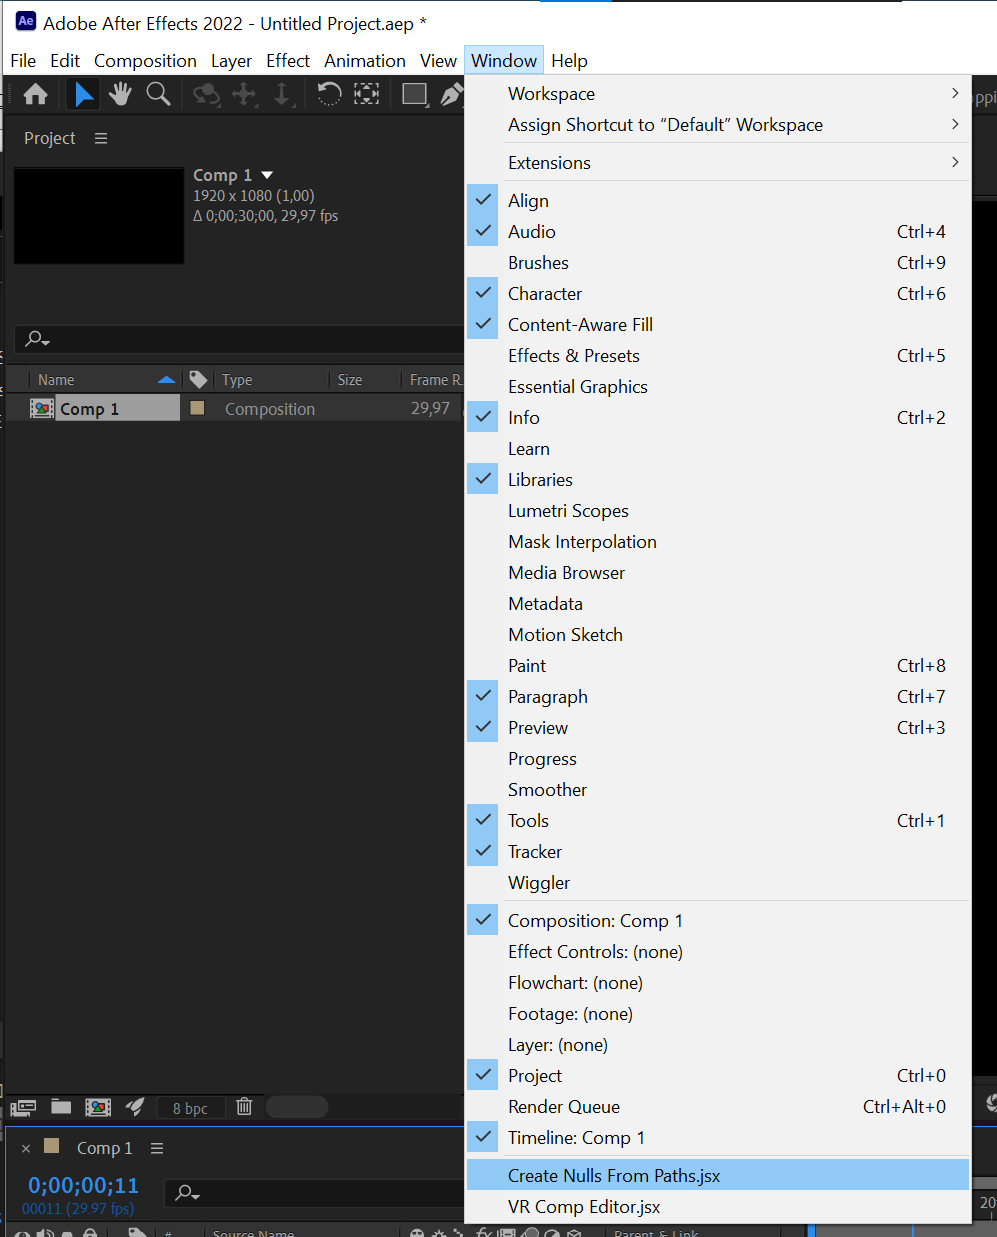Screen dimensions: 997x1237
Task: Expand the Extensions submenu
Action: click(x=718, y=162)
